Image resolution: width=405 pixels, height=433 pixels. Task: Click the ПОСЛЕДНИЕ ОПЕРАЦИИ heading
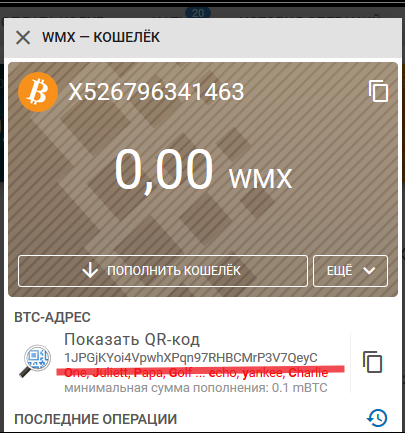pyautogui.click(x=96, y=419)
